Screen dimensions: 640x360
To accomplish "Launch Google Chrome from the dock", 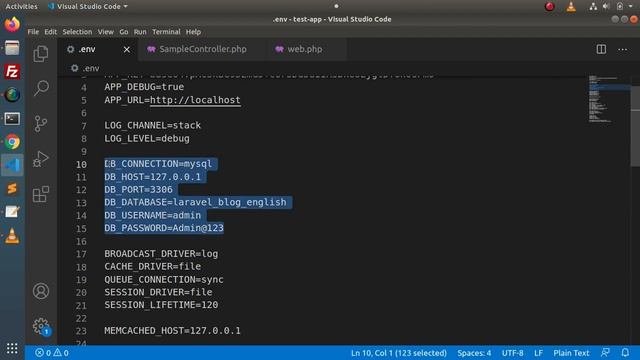I will (12, 142).
